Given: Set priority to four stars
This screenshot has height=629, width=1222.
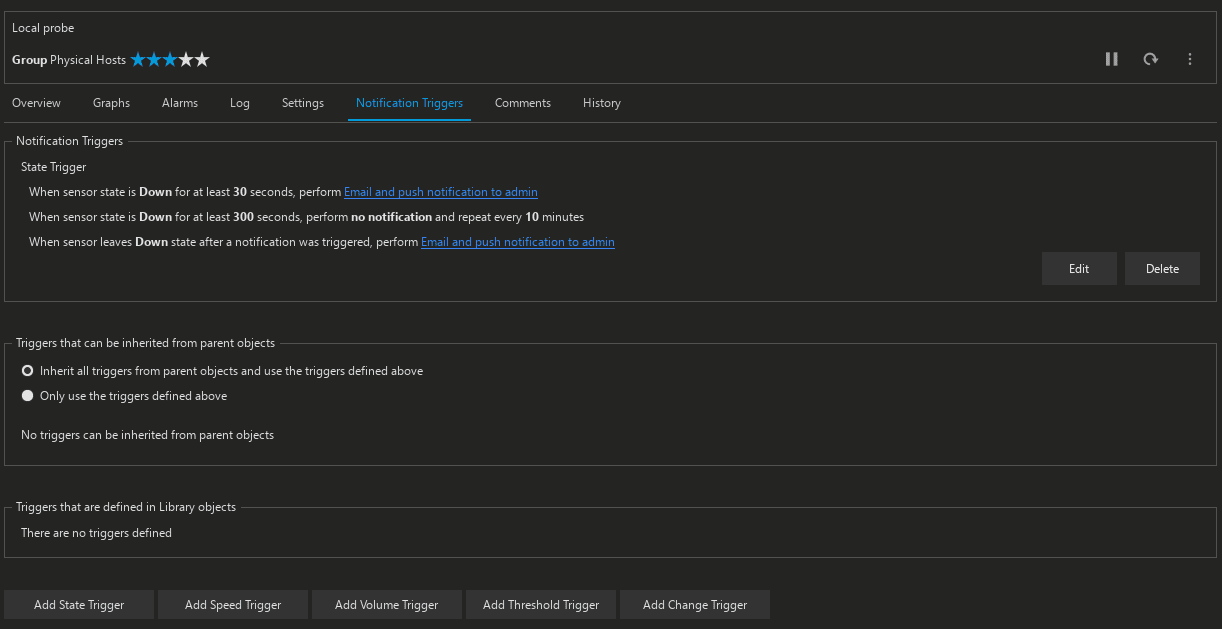Looking at the screenshot, I should pyautogui.click(x=186, y=60).
